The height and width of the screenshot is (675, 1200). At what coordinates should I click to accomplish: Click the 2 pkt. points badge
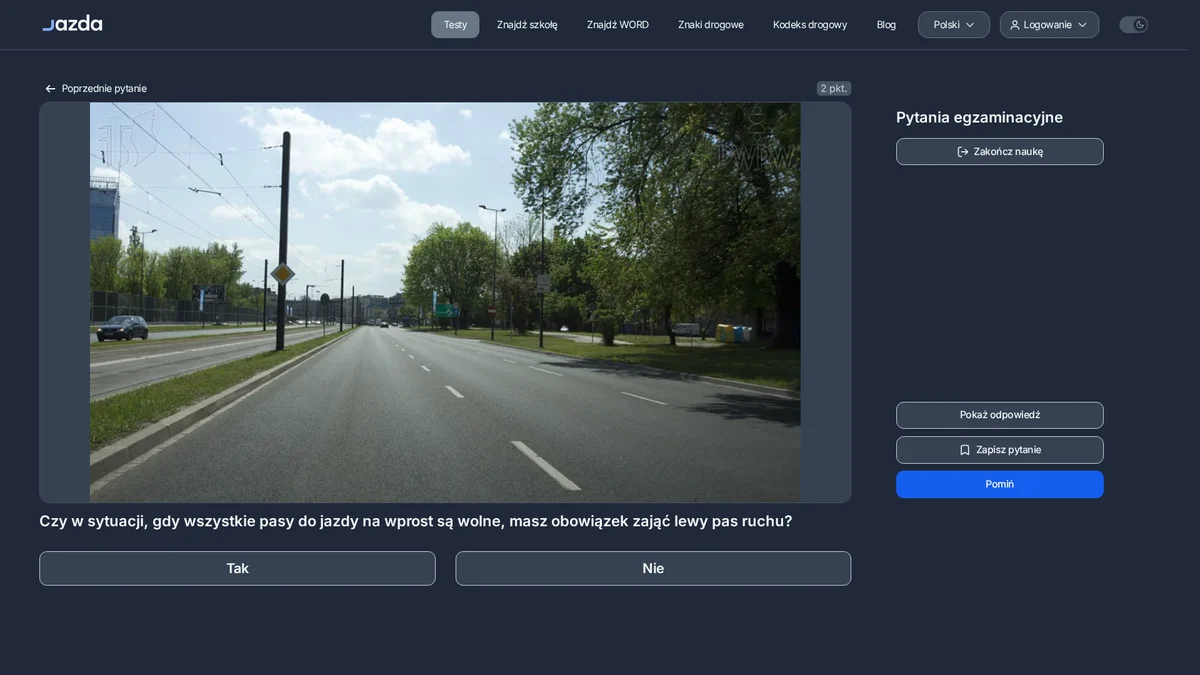coord(834,88)
